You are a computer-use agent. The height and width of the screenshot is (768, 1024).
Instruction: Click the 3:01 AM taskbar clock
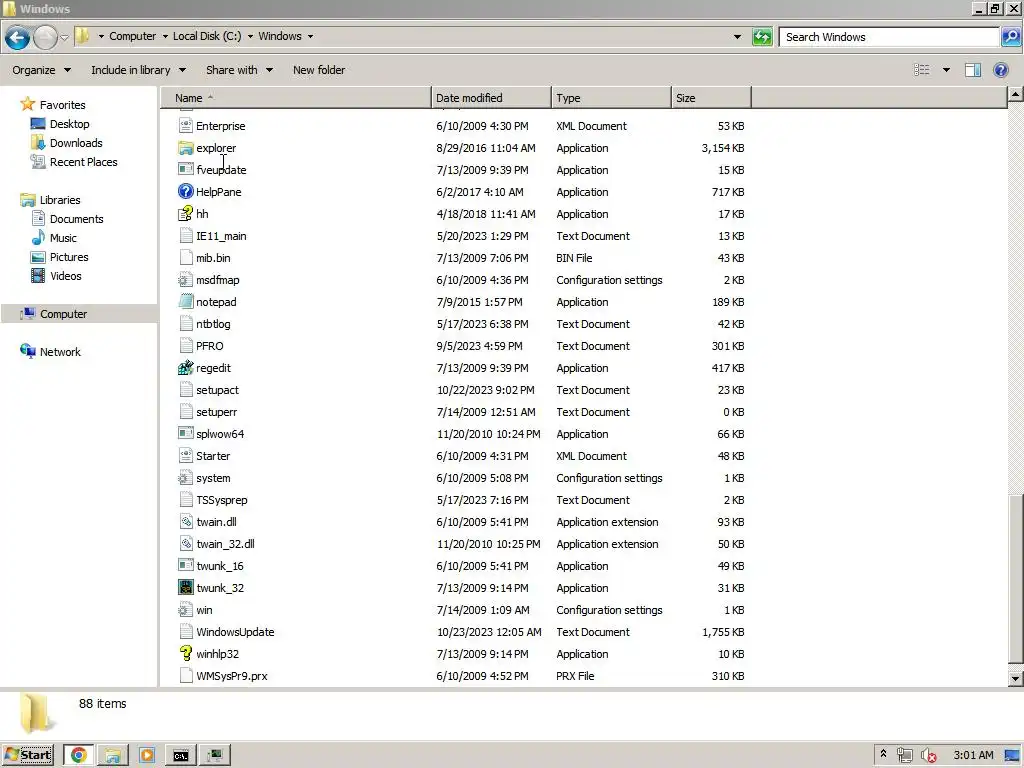pos(973,756)
